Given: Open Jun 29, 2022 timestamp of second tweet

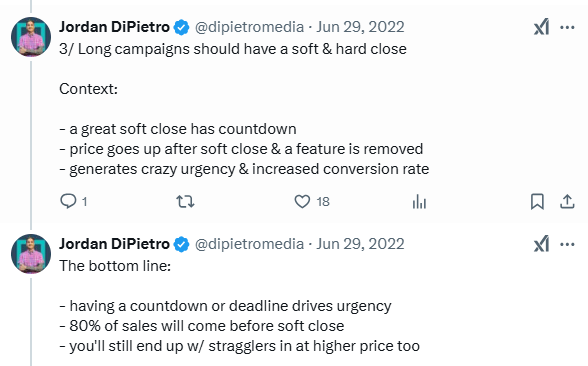Looking at the screenshot, I should click(360, 244).
